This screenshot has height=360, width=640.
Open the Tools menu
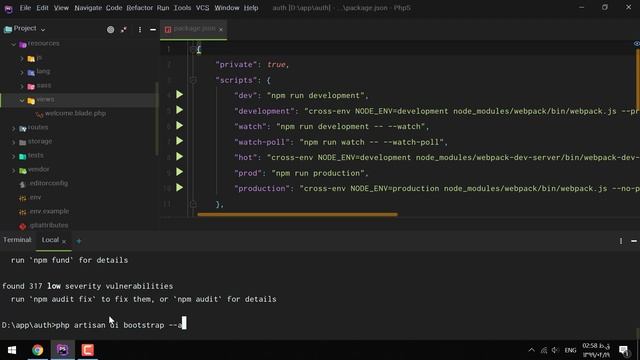182,8
